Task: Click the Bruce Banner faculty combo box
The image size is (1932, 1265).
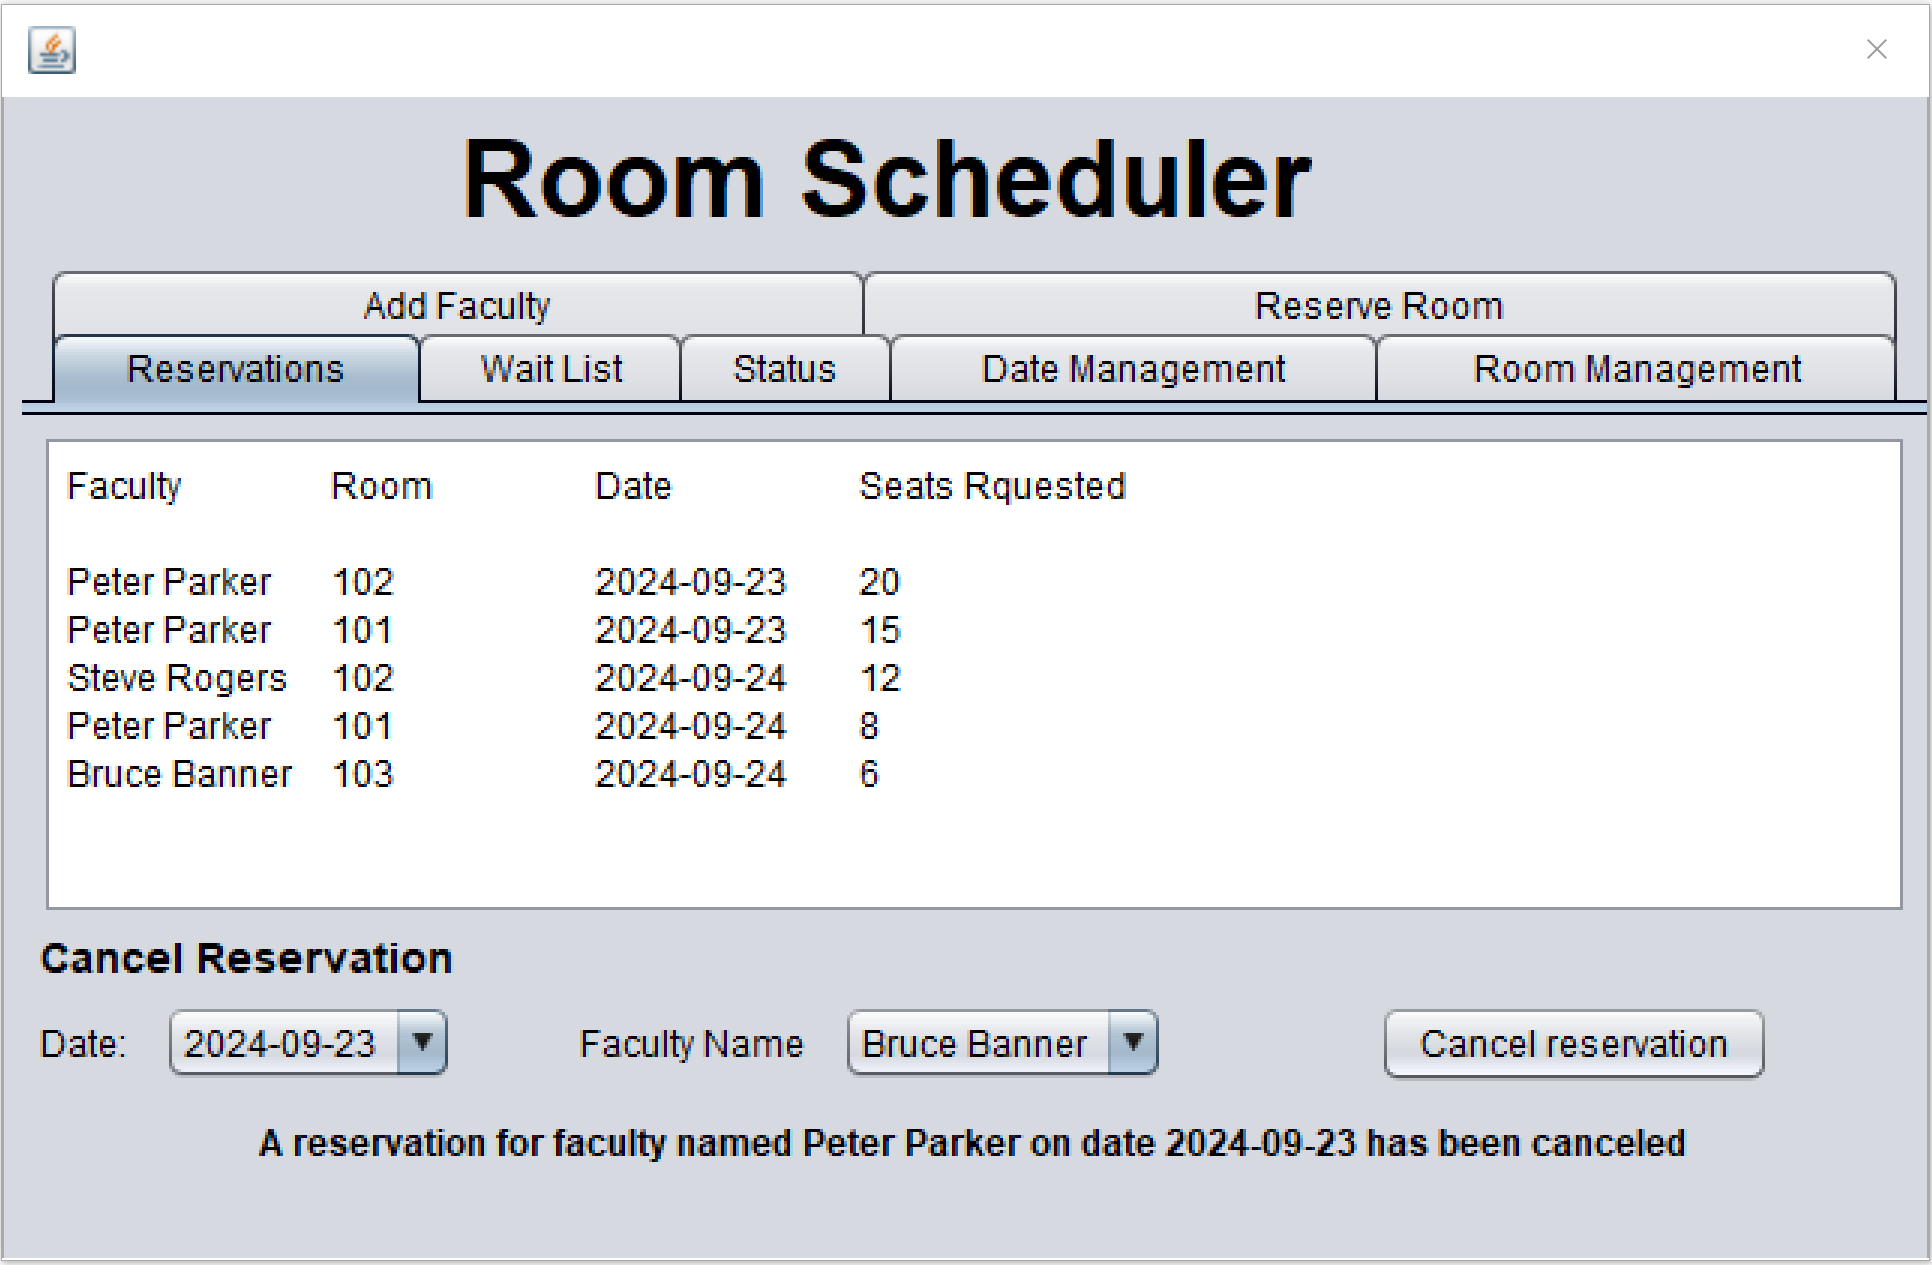Action: (x=975, y=1044)
